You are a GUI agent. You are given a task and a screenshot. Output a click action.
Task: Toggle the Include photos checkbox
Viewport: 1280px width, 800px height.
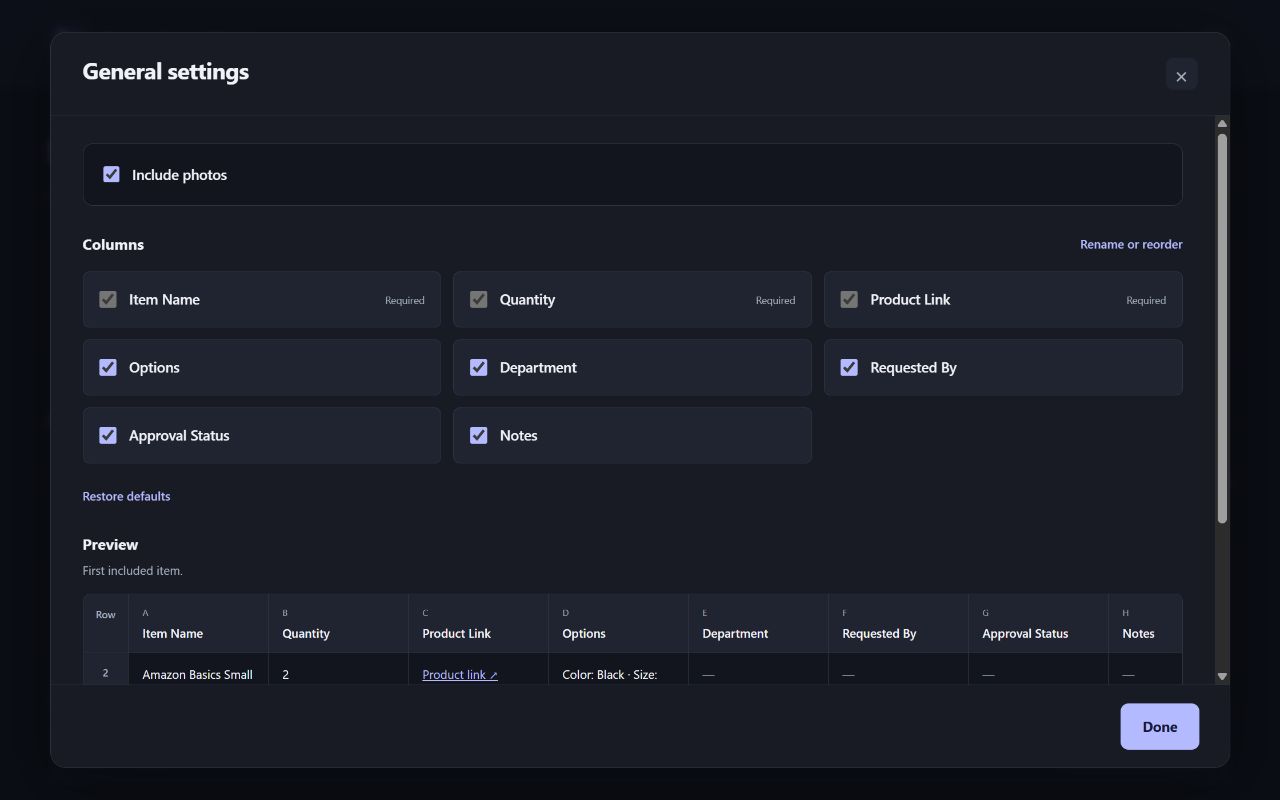pyautogui.click(x=112, y=174)
